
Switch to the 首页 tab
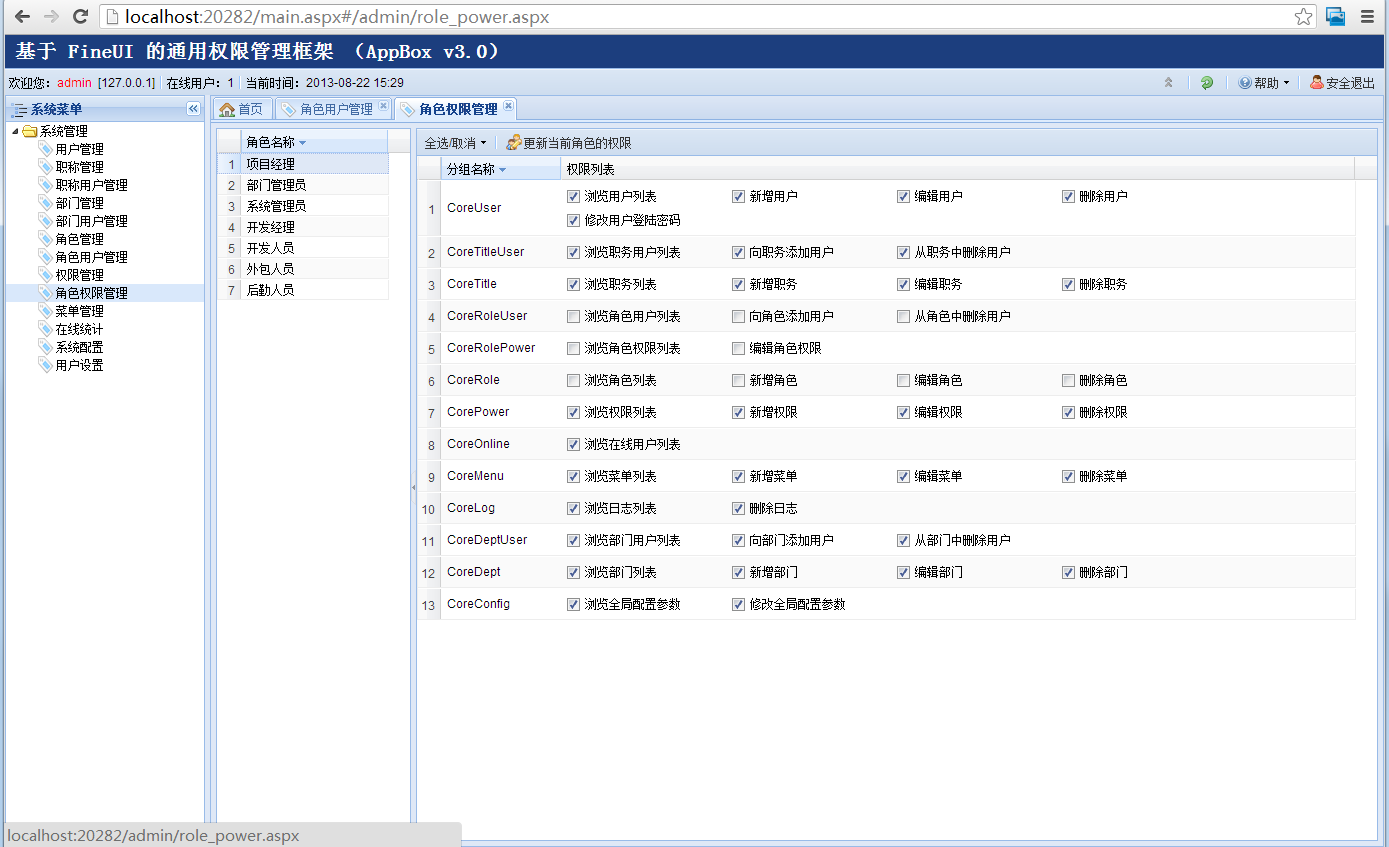point(241,109)
